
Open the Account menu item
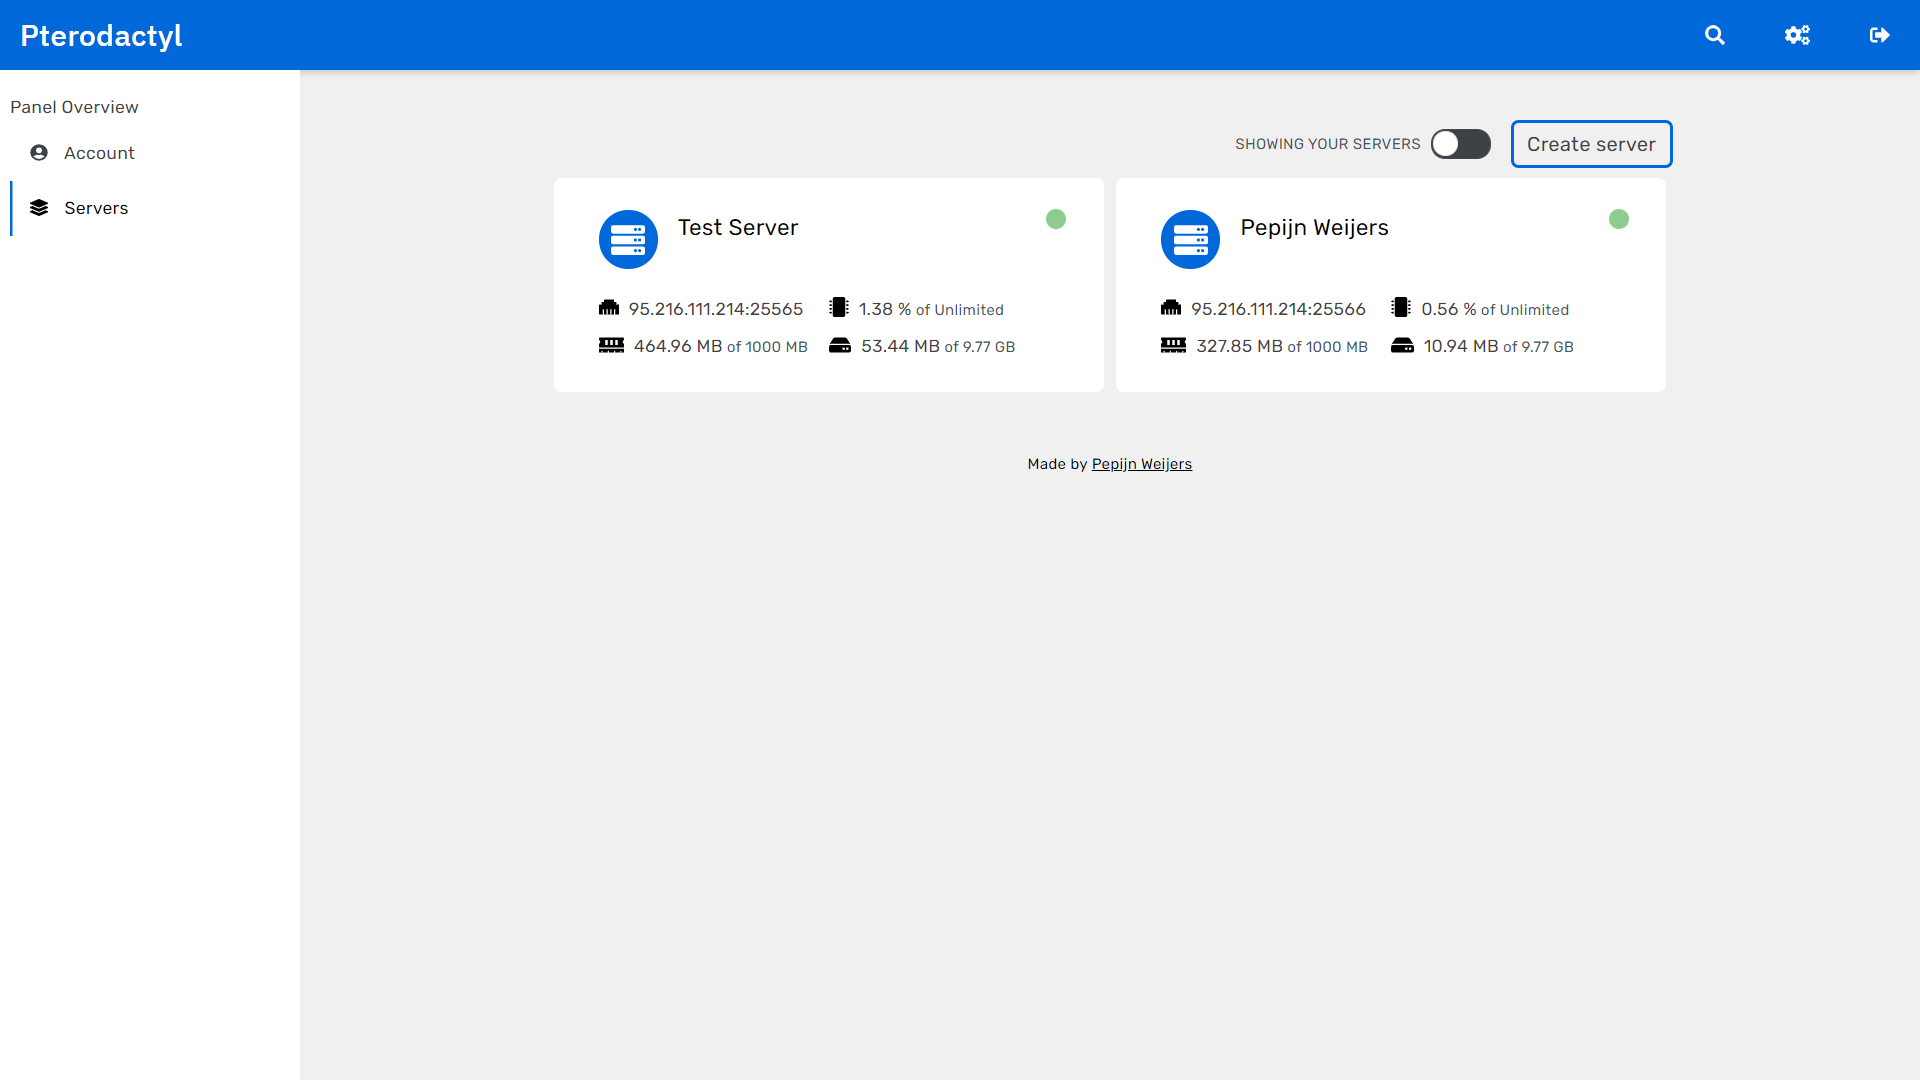pyautogui.click(x=99, y=153)
